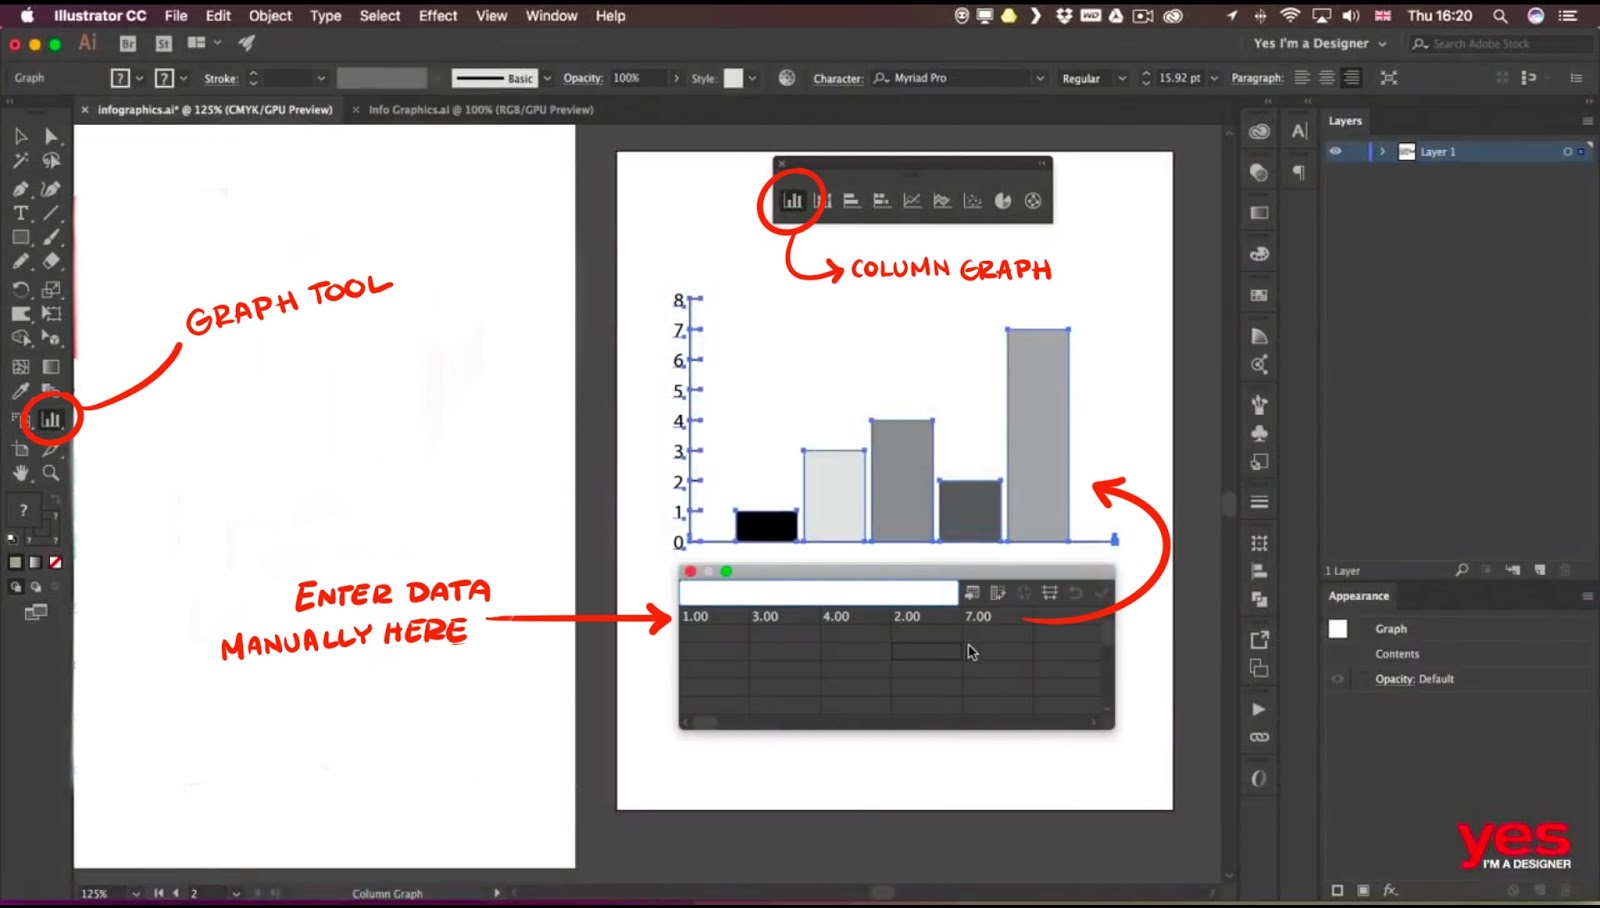Click the Create New Layer button
This screenshot has height=908, width=1600.
click(1540, 569)
